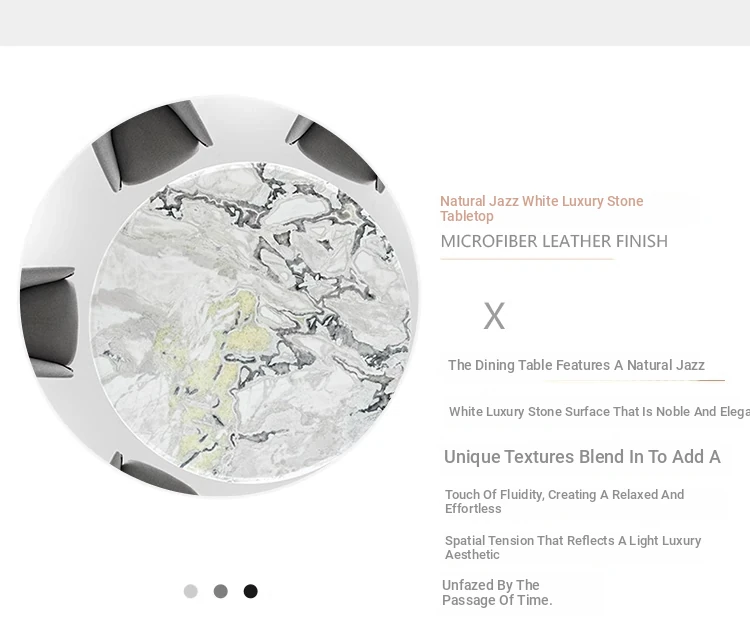This screenshot has height=638, width=750.
Task: Click the 'MICROFIBER LEATHER FINISH' title
Action: click(554, 241)
